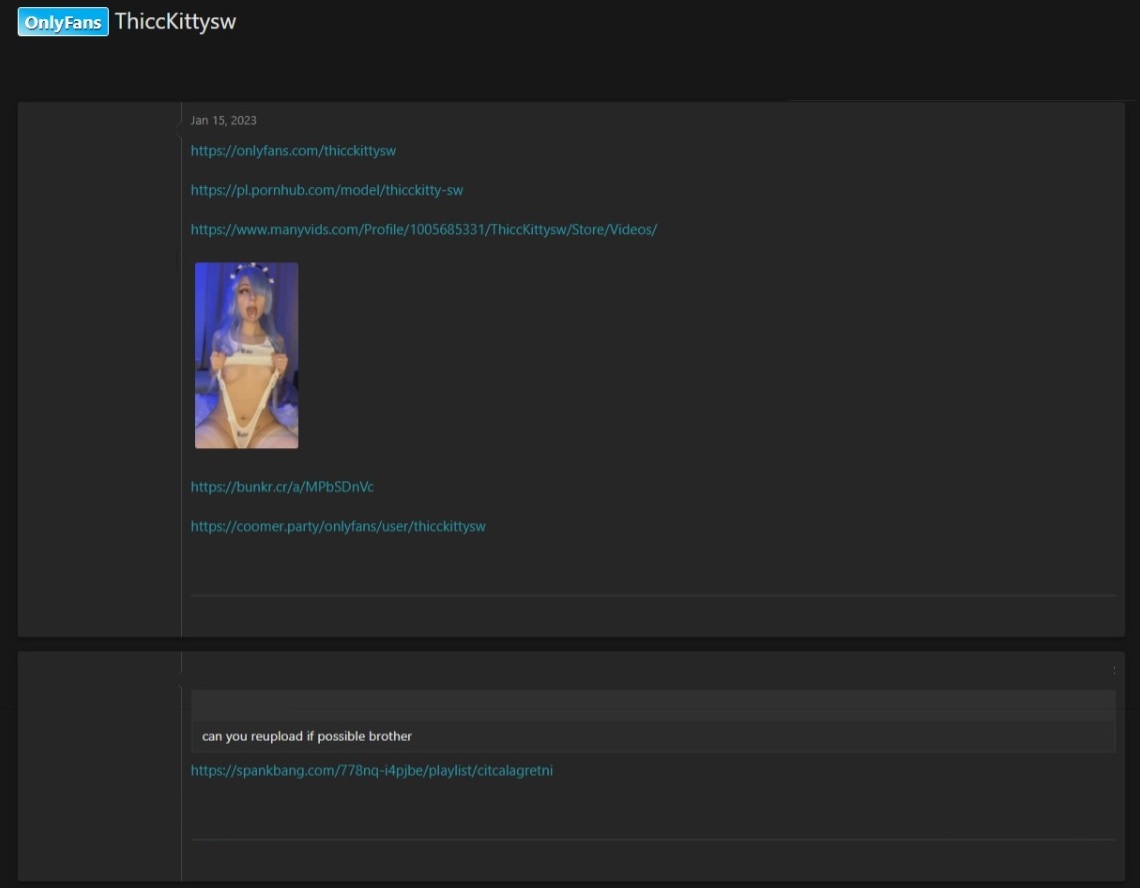Click the quoted text 'can you reupload if possible brother'
The width and height of the screenshot is (1140, 888).
[307, 736]
